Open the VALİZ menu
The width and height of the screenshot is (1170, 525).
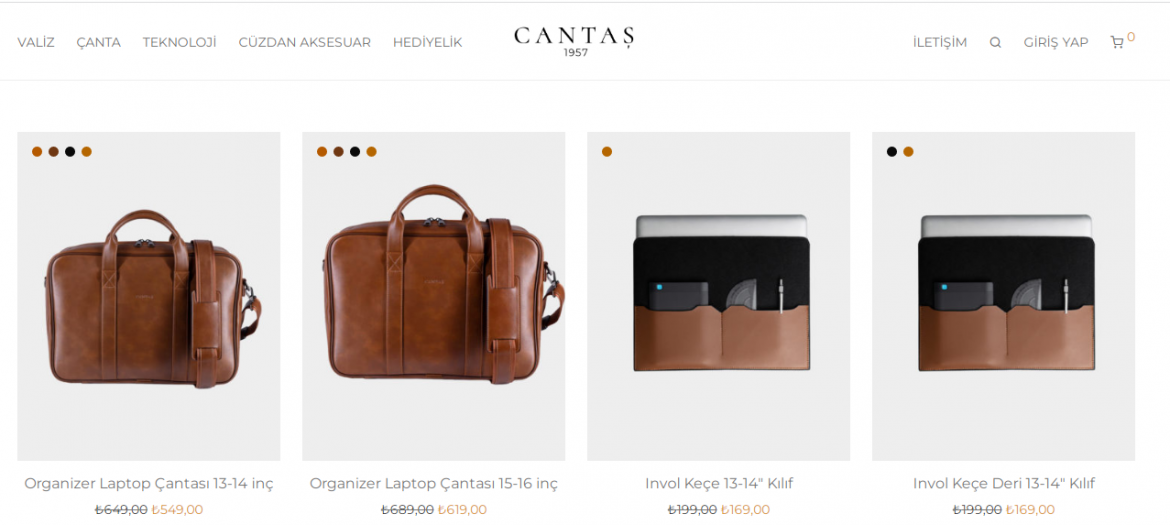click(36, 43)
